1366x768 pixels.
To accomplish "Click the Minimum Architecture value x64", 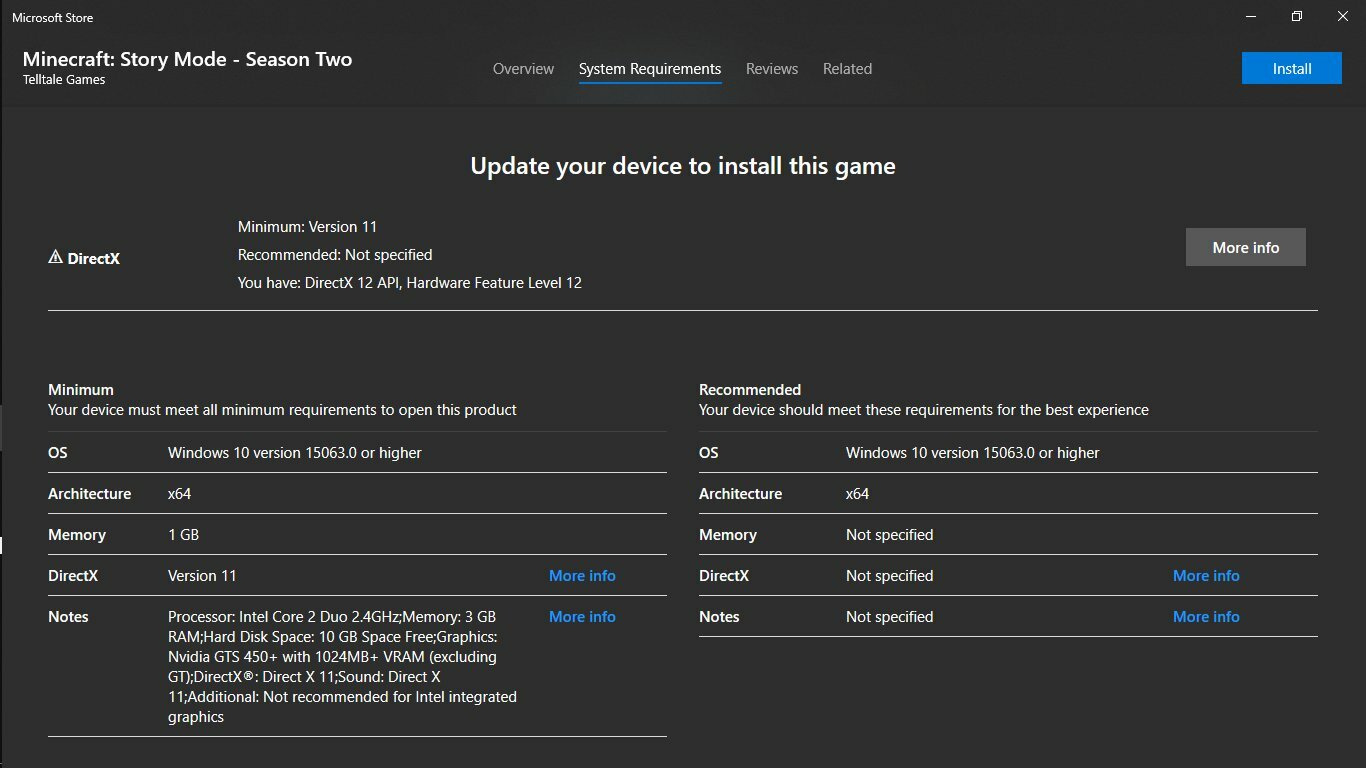I will (x=179, y=494).
